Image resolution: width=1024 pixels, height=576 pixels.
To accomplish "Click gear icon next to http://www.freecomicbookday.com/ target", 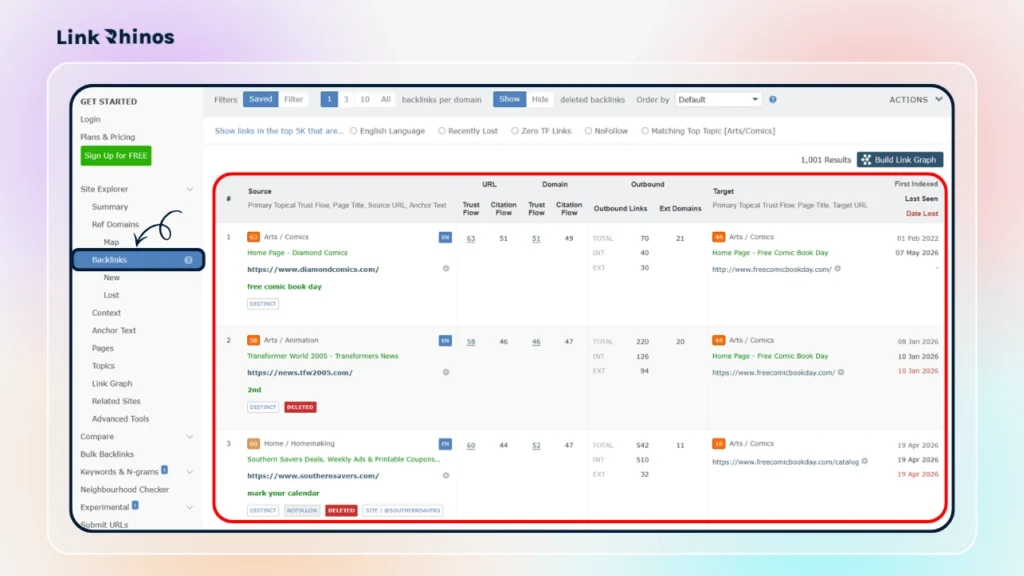I will coord(838,268).
